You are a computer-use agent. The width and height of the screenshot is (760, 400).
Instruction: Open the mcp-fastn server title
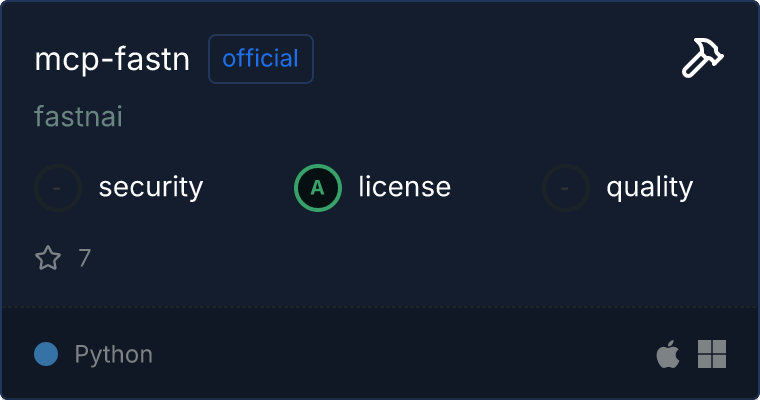pos(112,60)
